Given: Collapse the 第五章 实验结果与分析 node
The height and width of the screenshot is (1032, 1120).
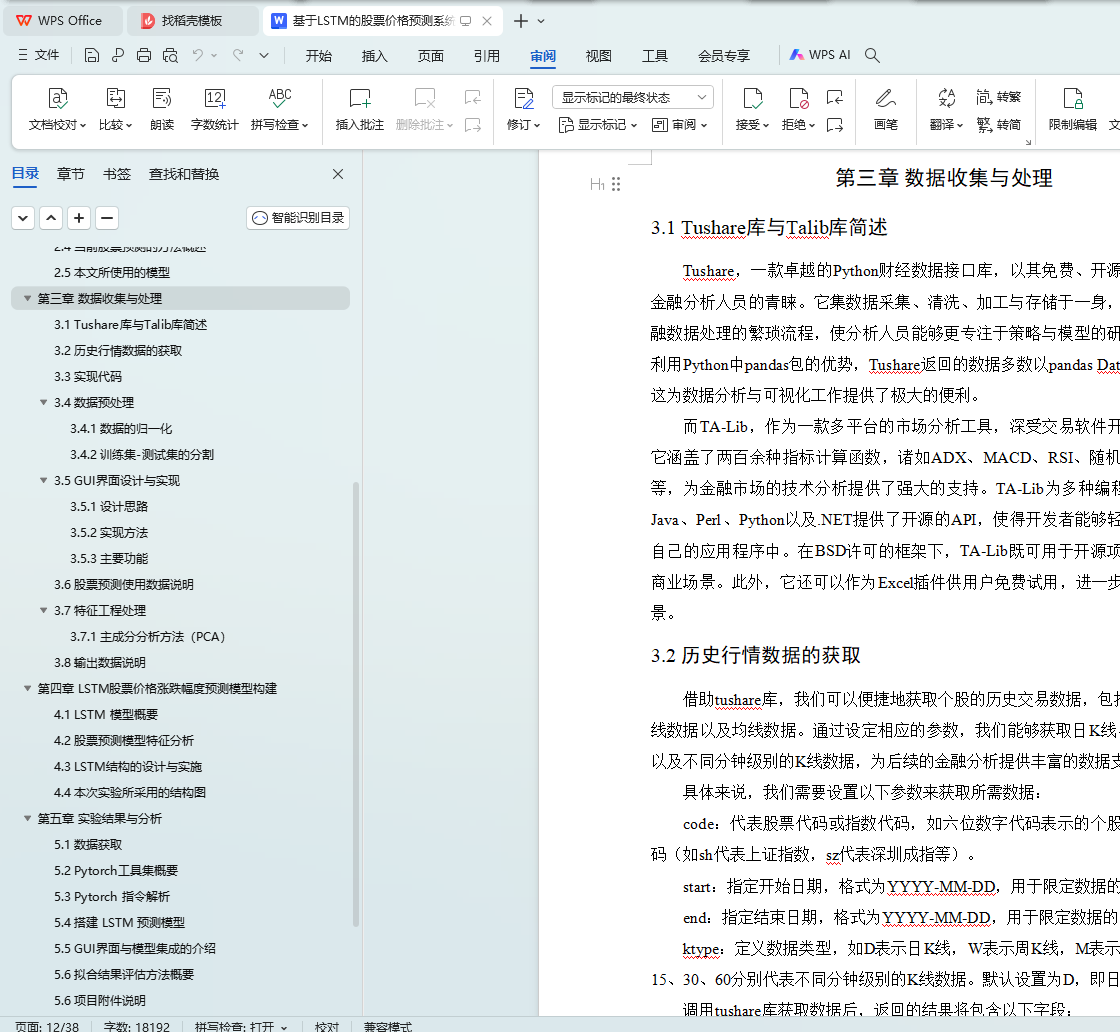Looking at the screenshot, I should (x=27, y=818).
